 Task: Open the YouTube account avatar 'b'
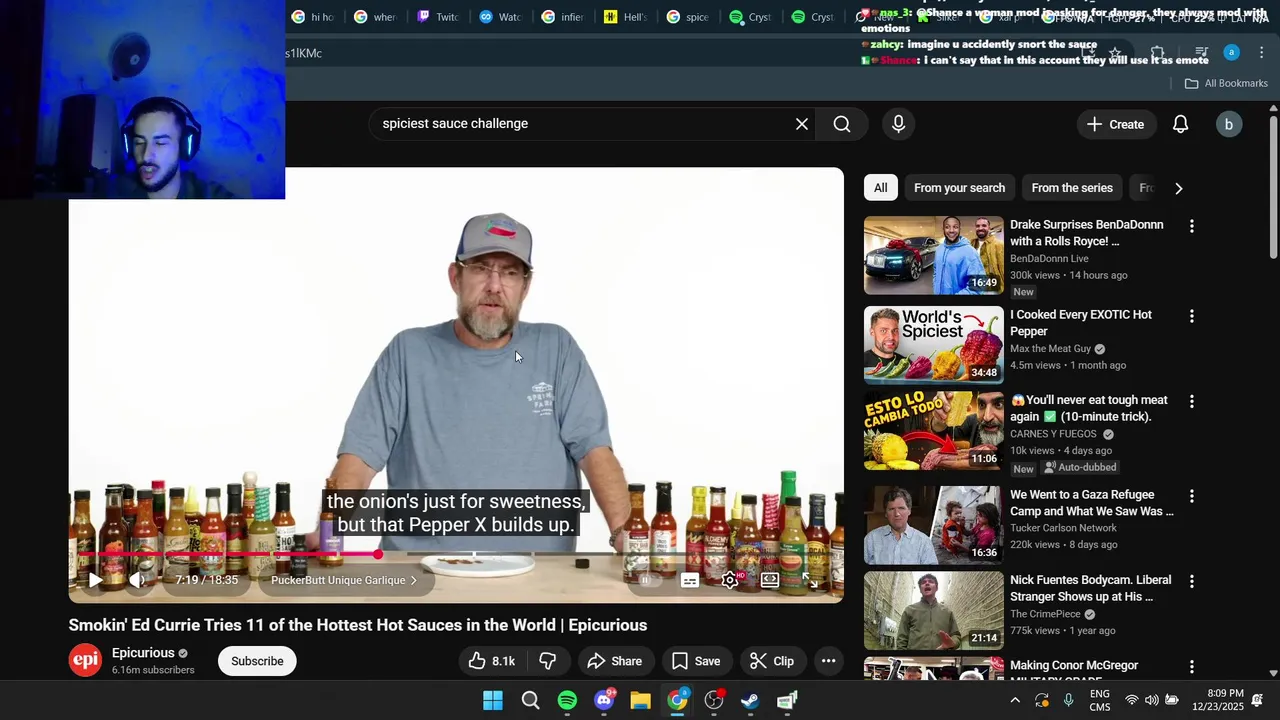pyautogui.click(x=1229, y=124)
